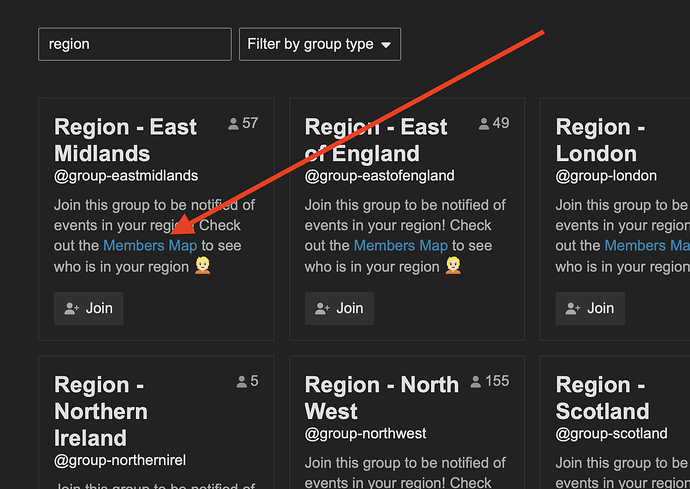Open Members Map link in East Midlands card
This screenshot has height=489, width=690.
click(150, 246)
